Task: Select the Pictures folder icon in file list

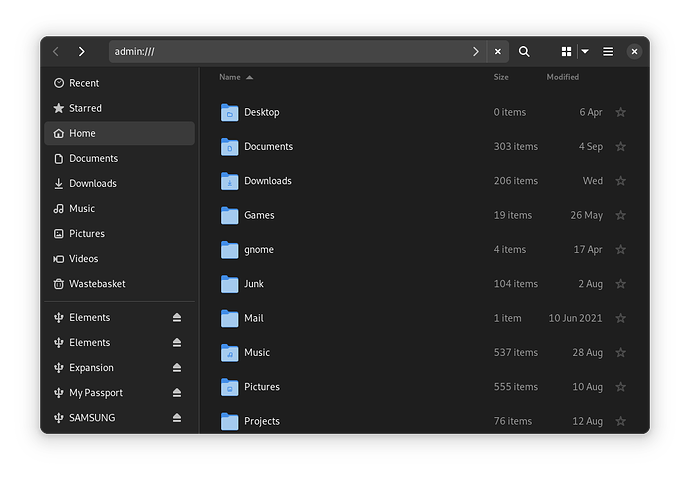Action: pos(229,387)
